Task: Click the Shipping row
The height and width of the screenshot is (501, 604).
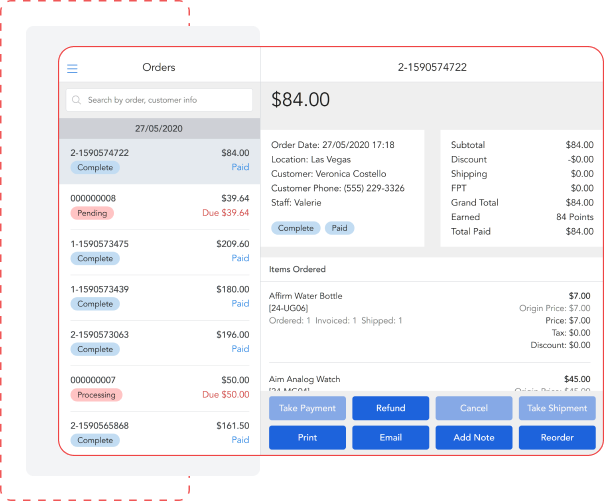Action: pyautogui.click(x=522, y=174)
